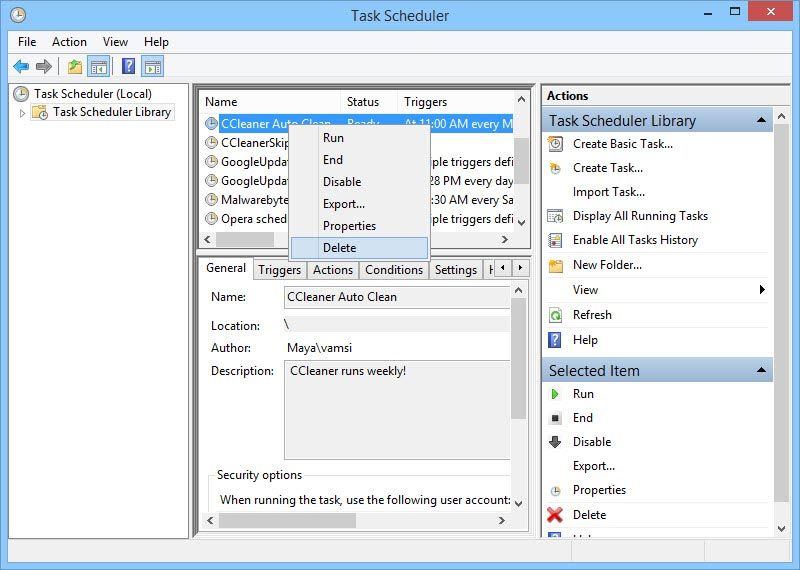800x570 pixels.
Task: Choose Disable from the context menu
Action: click(359, 182)
